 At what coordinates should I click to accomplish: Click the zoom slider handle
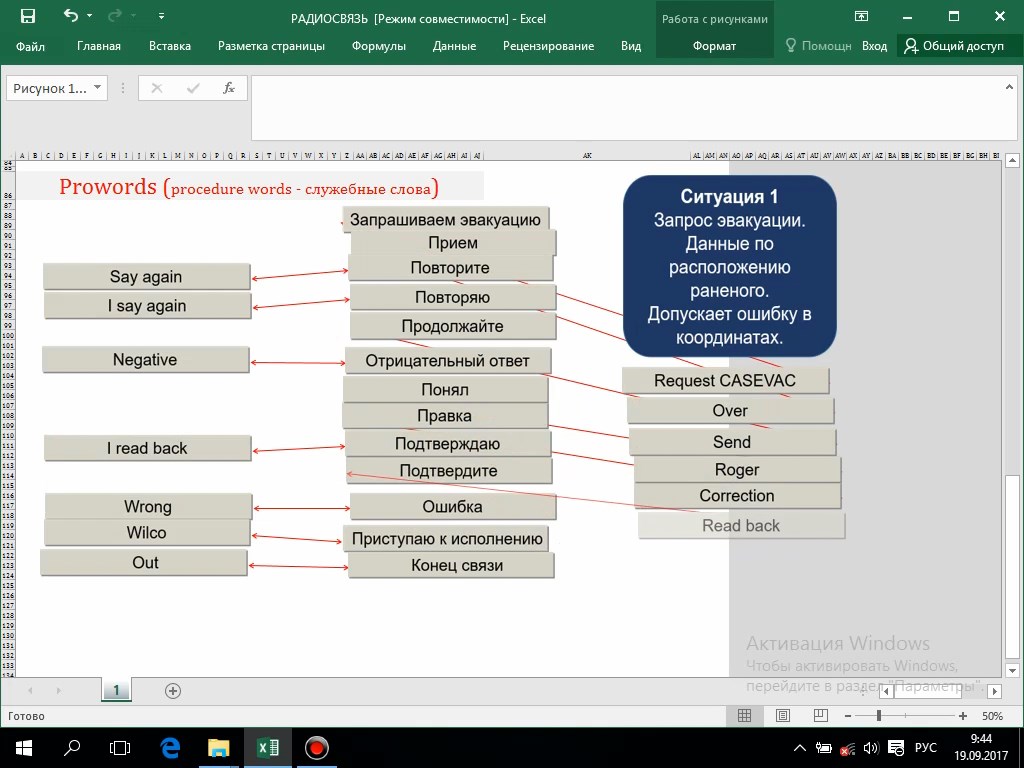click(879, 716)
